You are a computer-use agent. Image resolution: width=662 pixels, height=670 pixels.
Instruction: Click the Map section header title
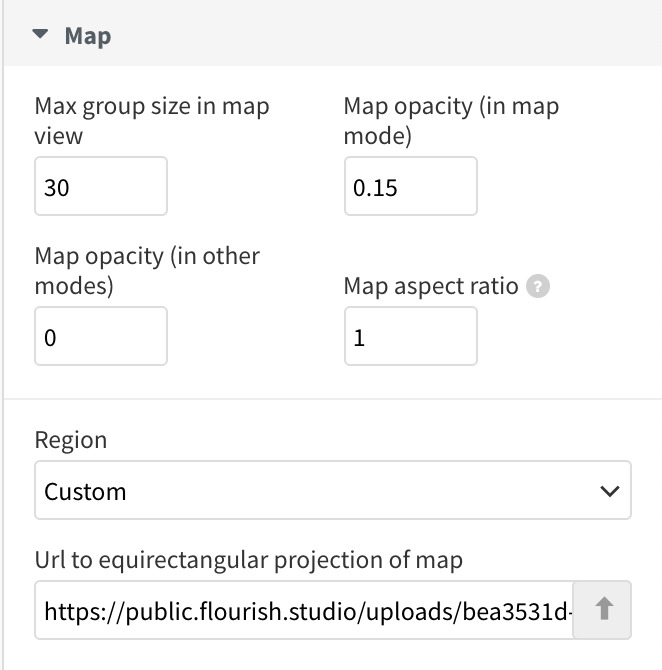(88, 35)
